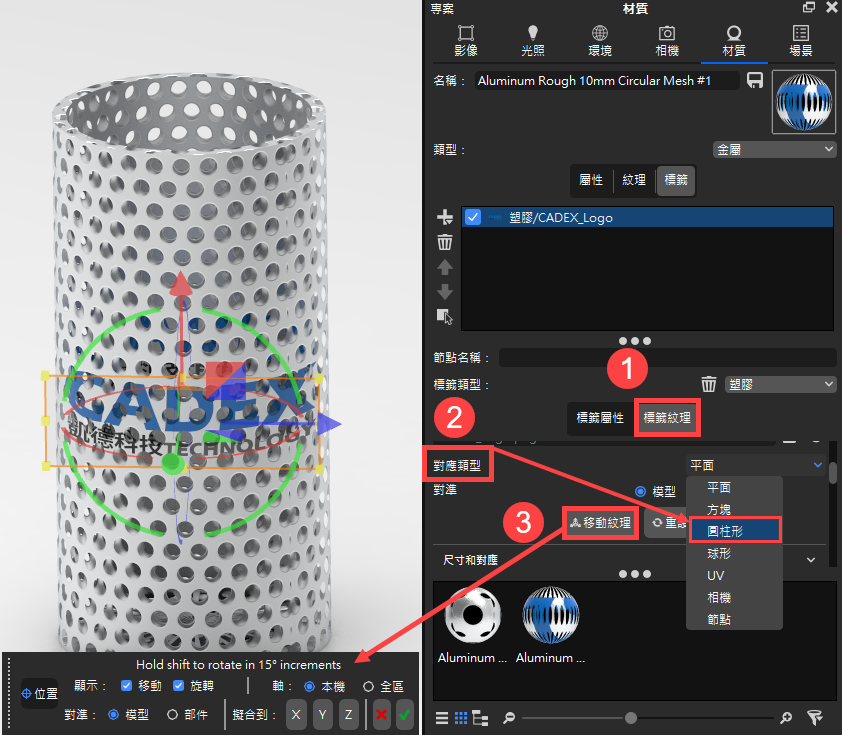
Task: Open the 標籤紋理 tab
Action: pyautogui.click(x=667, y=418)
